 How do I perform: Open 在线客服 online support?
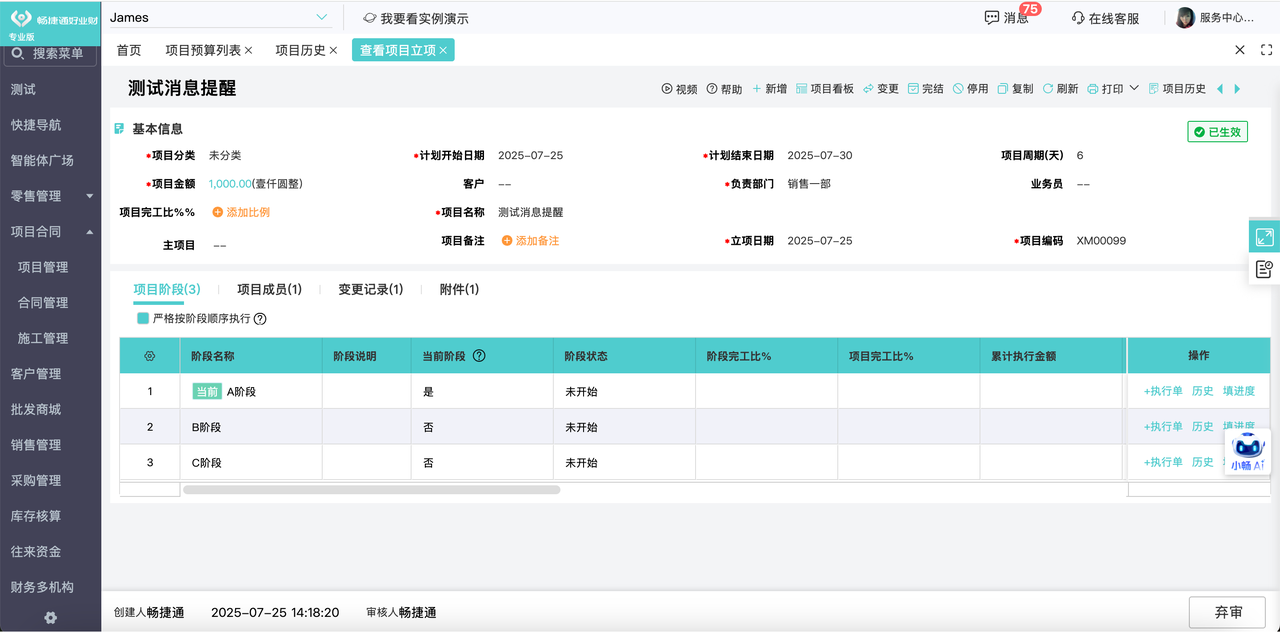click(1105, 18)
